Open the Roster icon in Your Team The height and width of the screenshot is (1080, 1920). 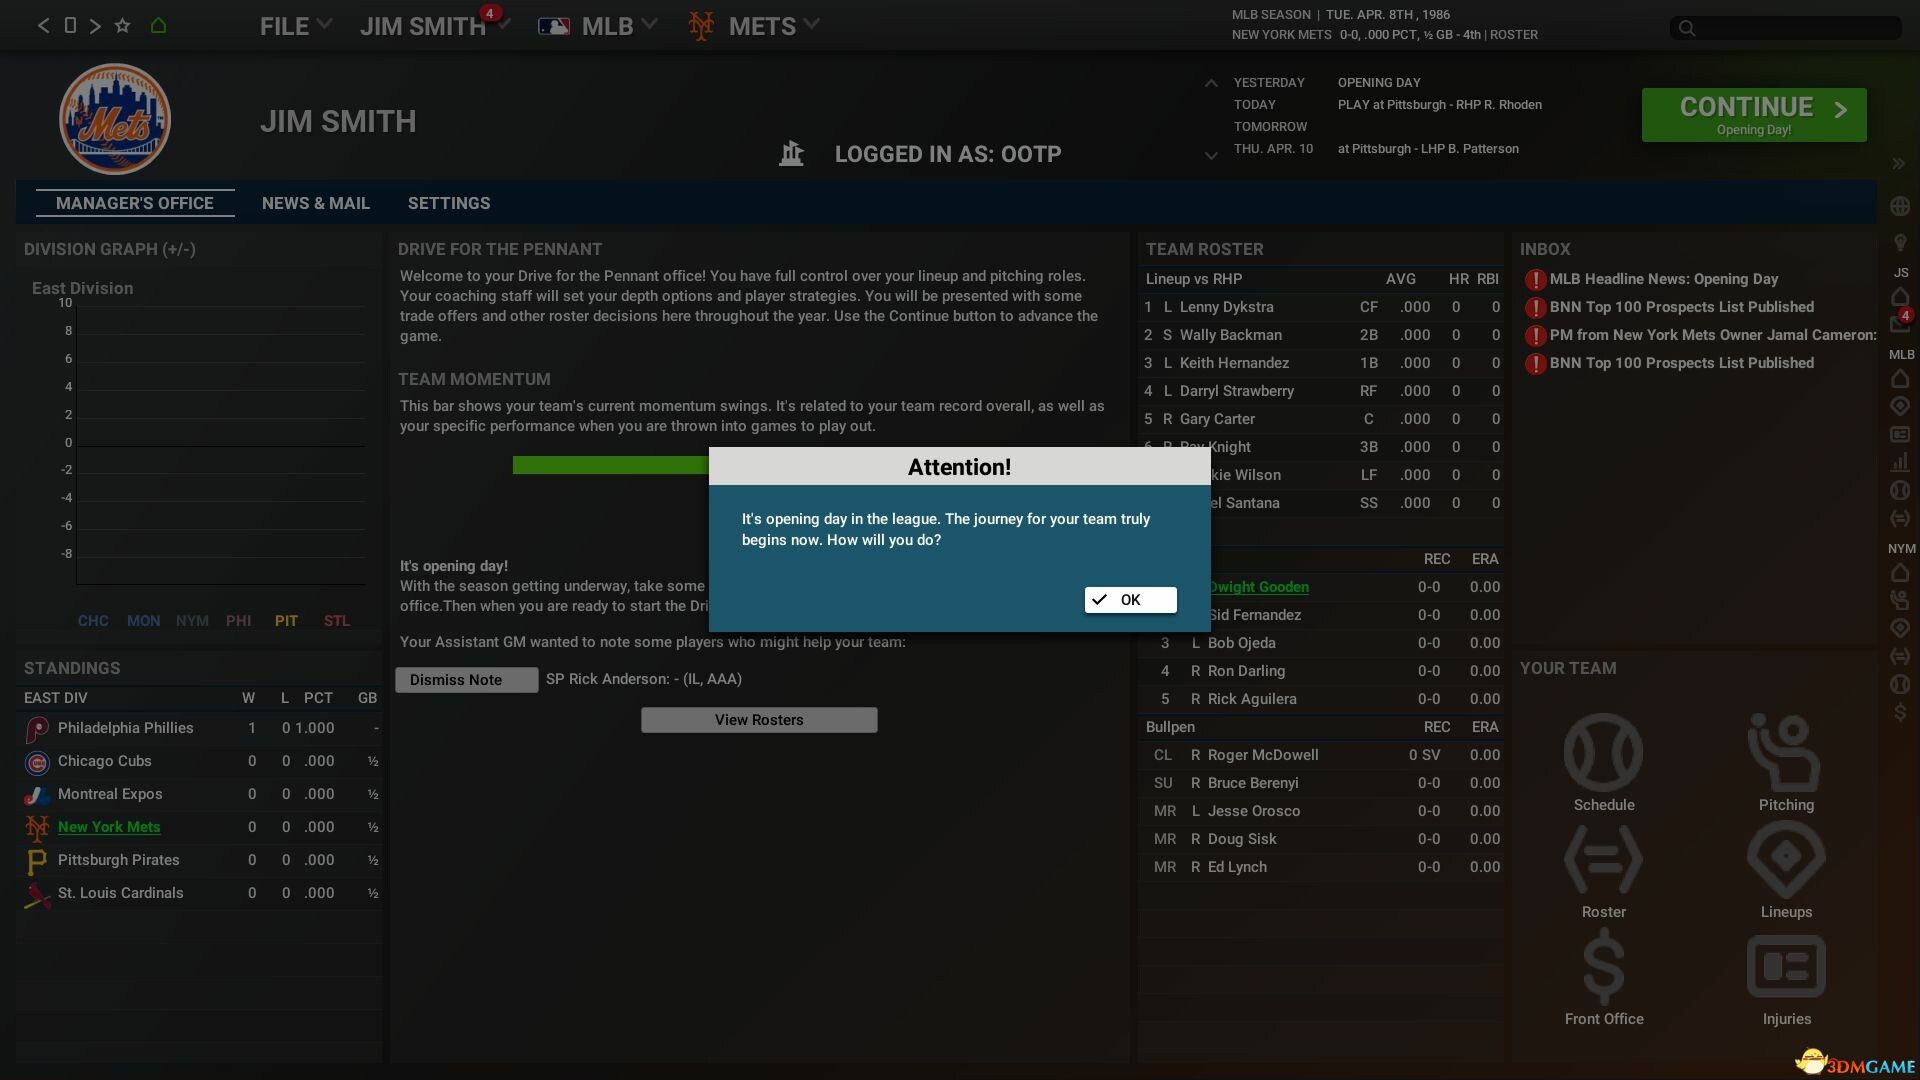point(1603,859)
